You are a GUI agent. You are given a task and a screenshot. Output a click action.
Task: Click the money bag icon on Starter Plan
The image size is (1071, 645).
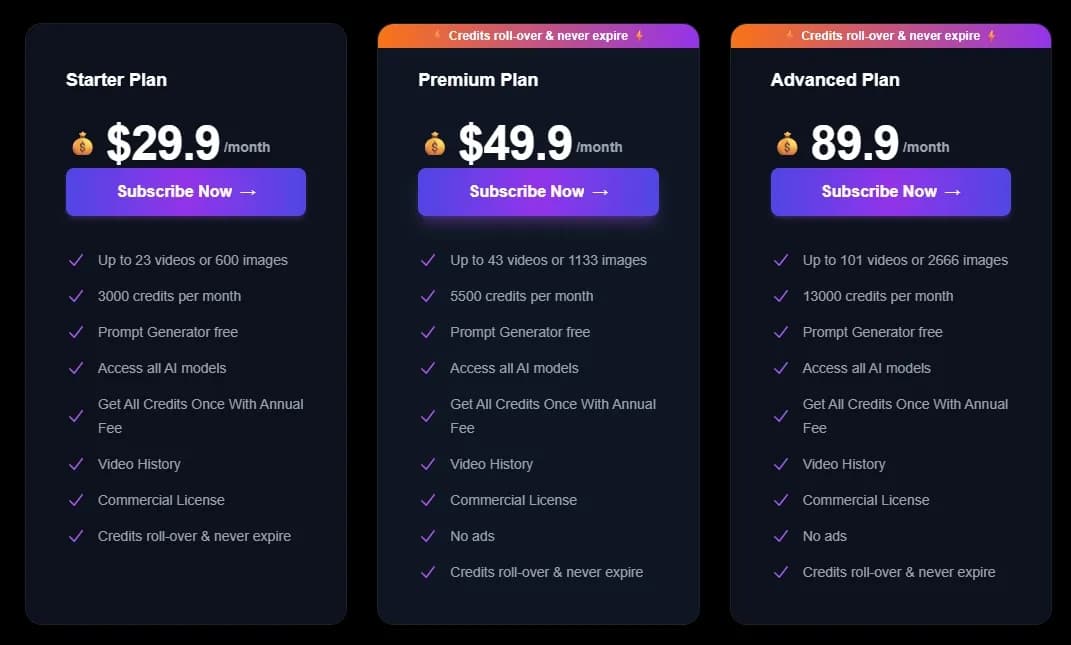[82, 145]
